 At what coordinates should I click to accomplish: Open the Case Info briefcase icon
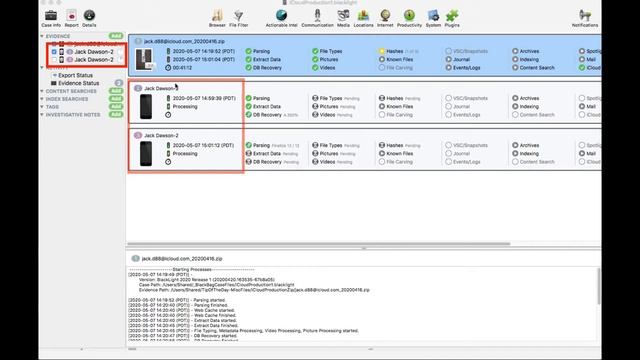pos(51,16)
